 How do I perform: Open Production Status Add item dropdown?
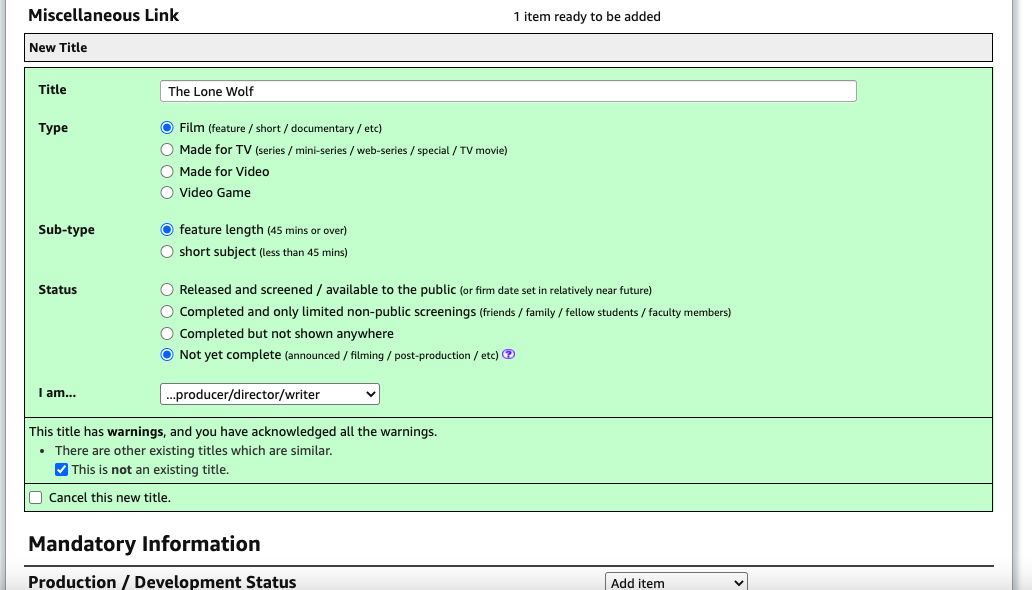pos(676,582)
